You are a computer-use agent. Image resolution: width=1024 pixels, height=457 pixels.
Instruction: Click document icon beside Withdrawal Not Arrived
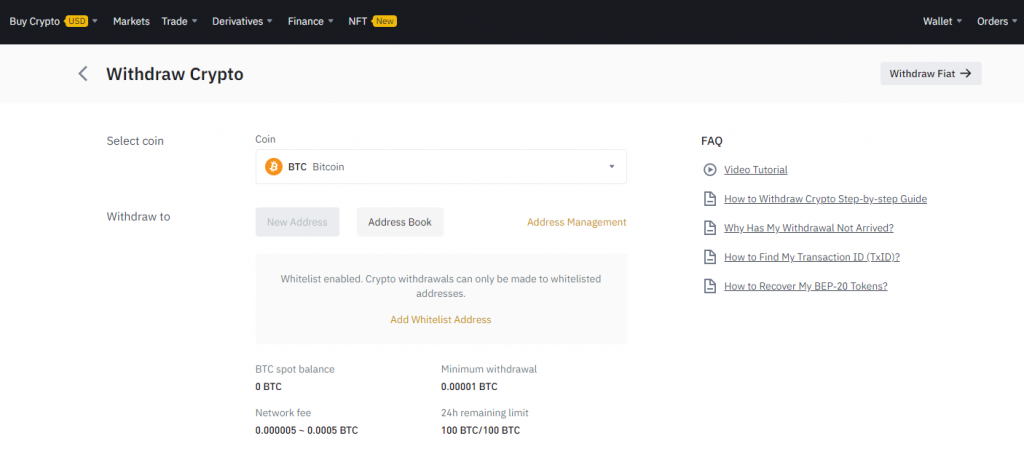pos(709,228)
